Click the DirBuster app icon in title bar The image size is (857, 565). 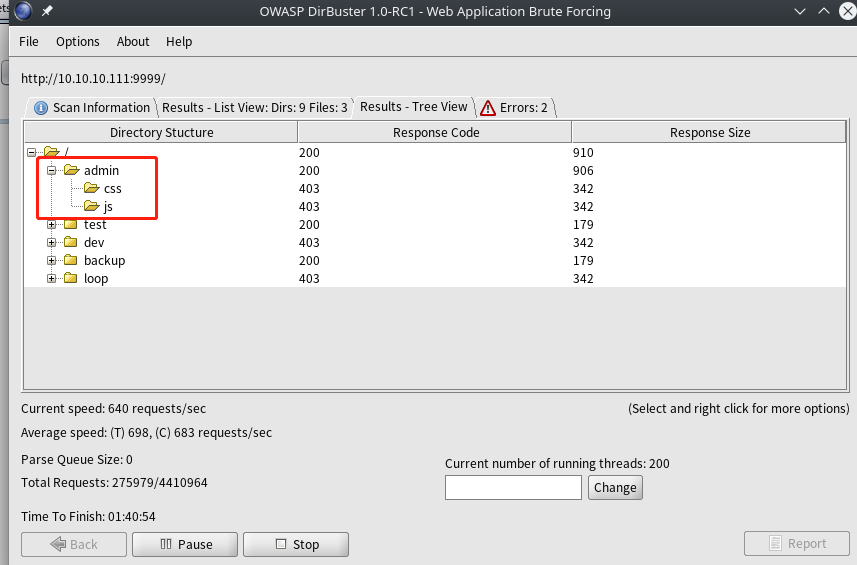pos(23,10)
